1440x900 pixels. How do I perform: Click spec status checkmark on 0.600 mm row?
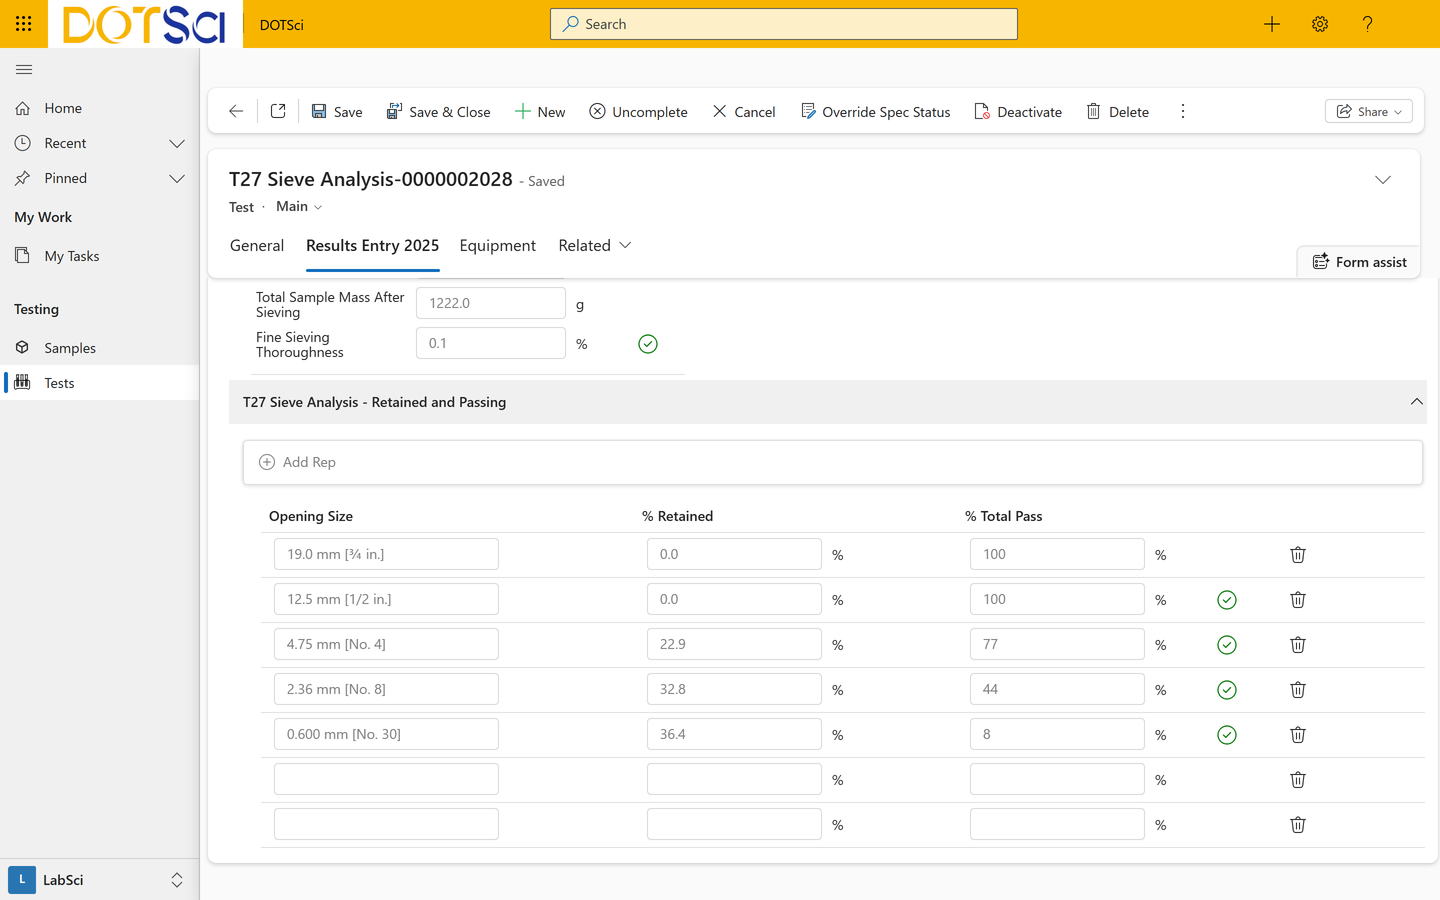click(1227, 735)
